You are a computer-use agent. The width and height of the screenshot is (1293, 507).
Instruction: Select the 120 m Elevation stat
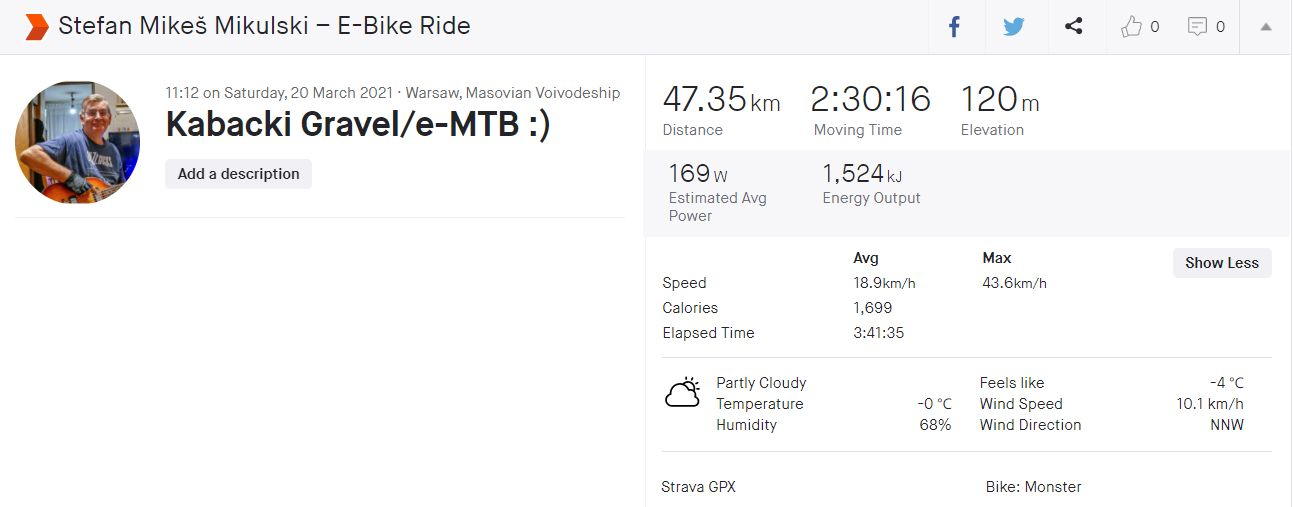pyautogui.click(x=1000, y=100)
